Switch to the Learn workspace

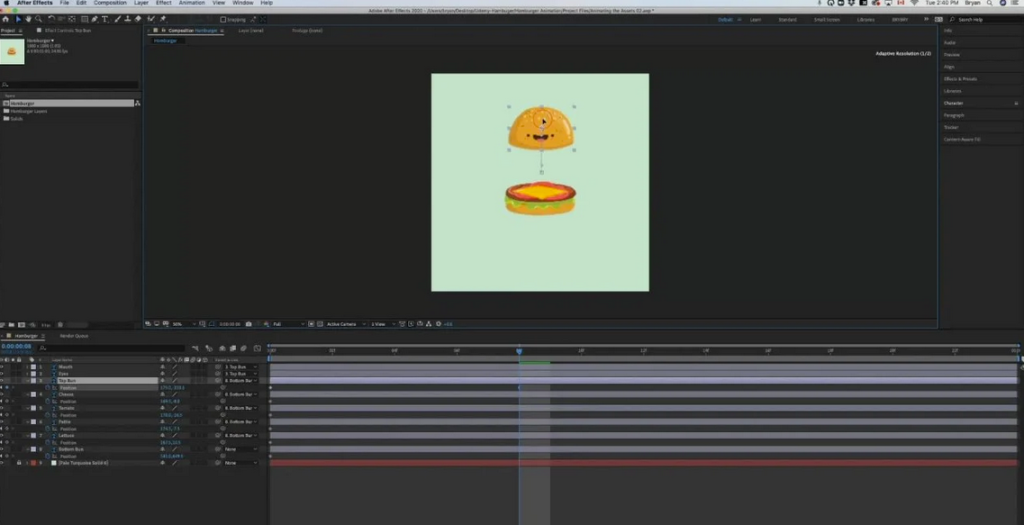[756, 19]
